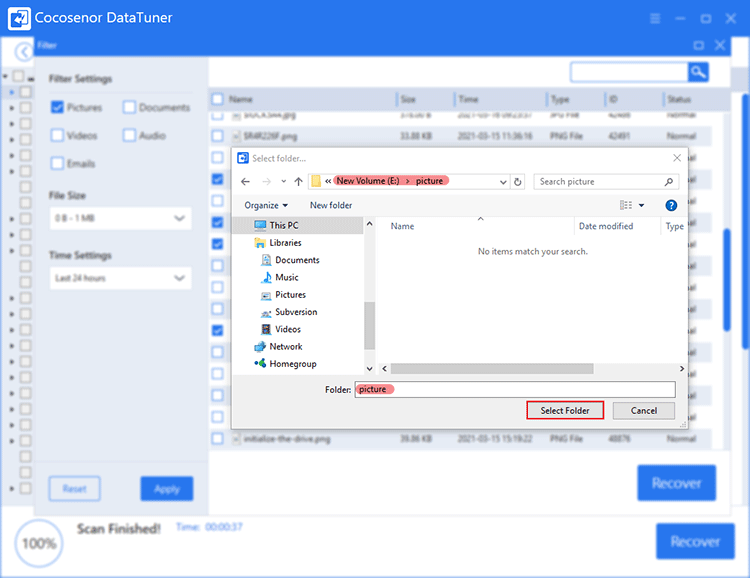Click the Apply filter button
The height and width of the screenshot is (578, 750).
point(167,489)
